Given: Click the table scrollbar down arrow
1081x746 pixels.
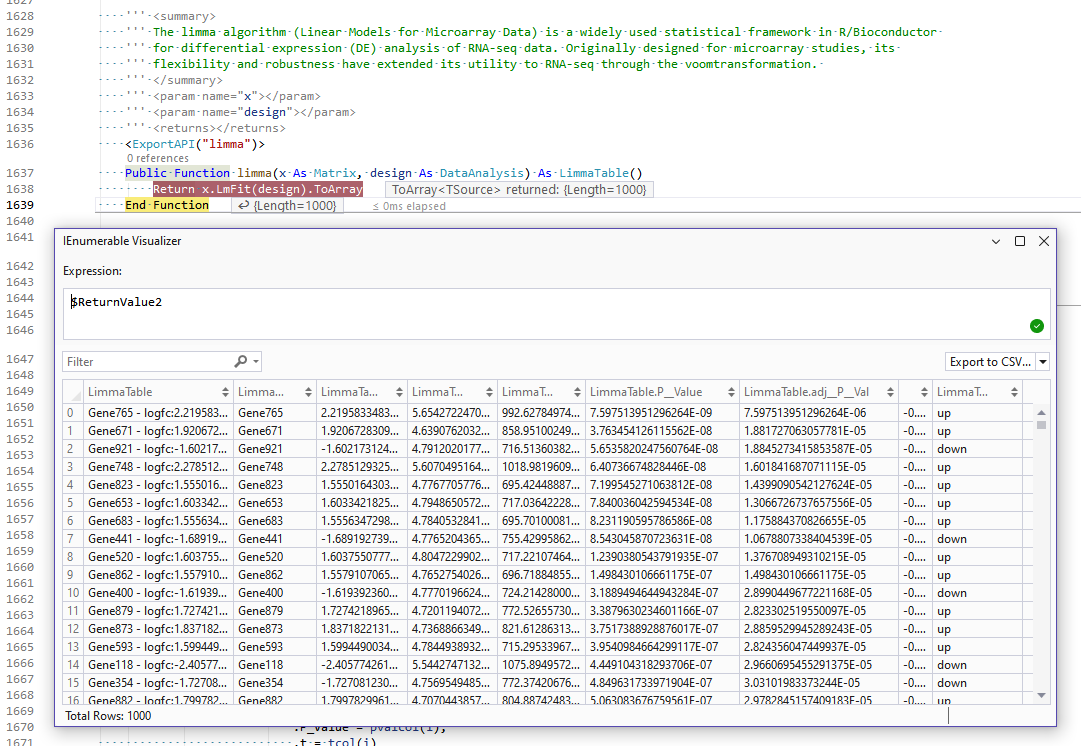Looking at the screenshot, I should point(1041,695).
